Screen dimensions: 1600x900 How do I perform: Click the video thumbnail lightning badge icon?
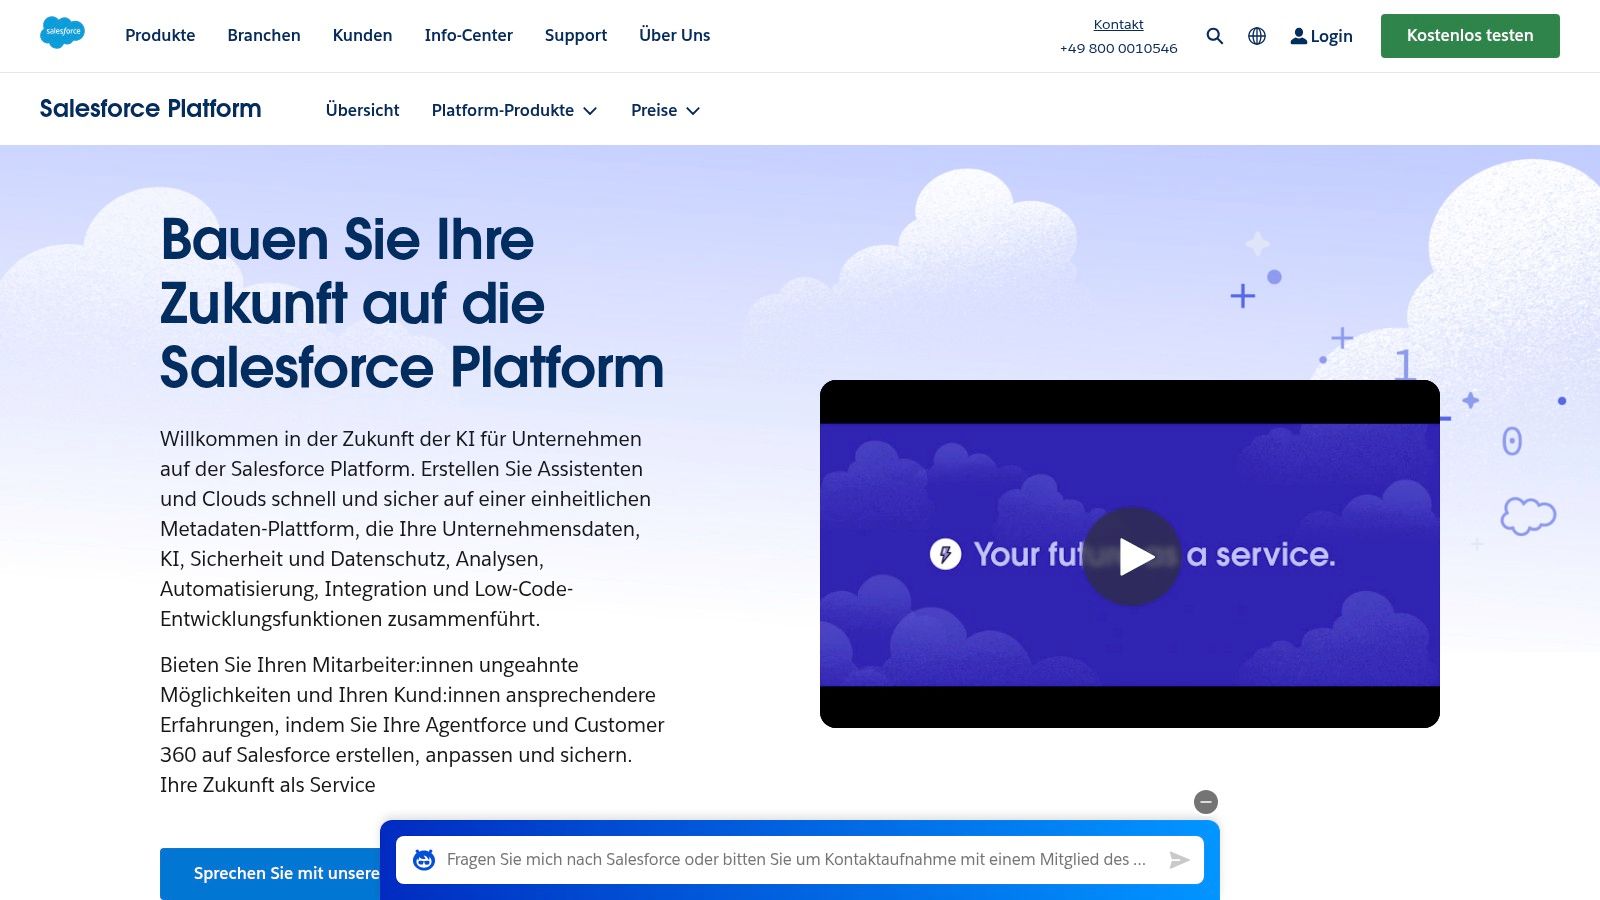945,554
